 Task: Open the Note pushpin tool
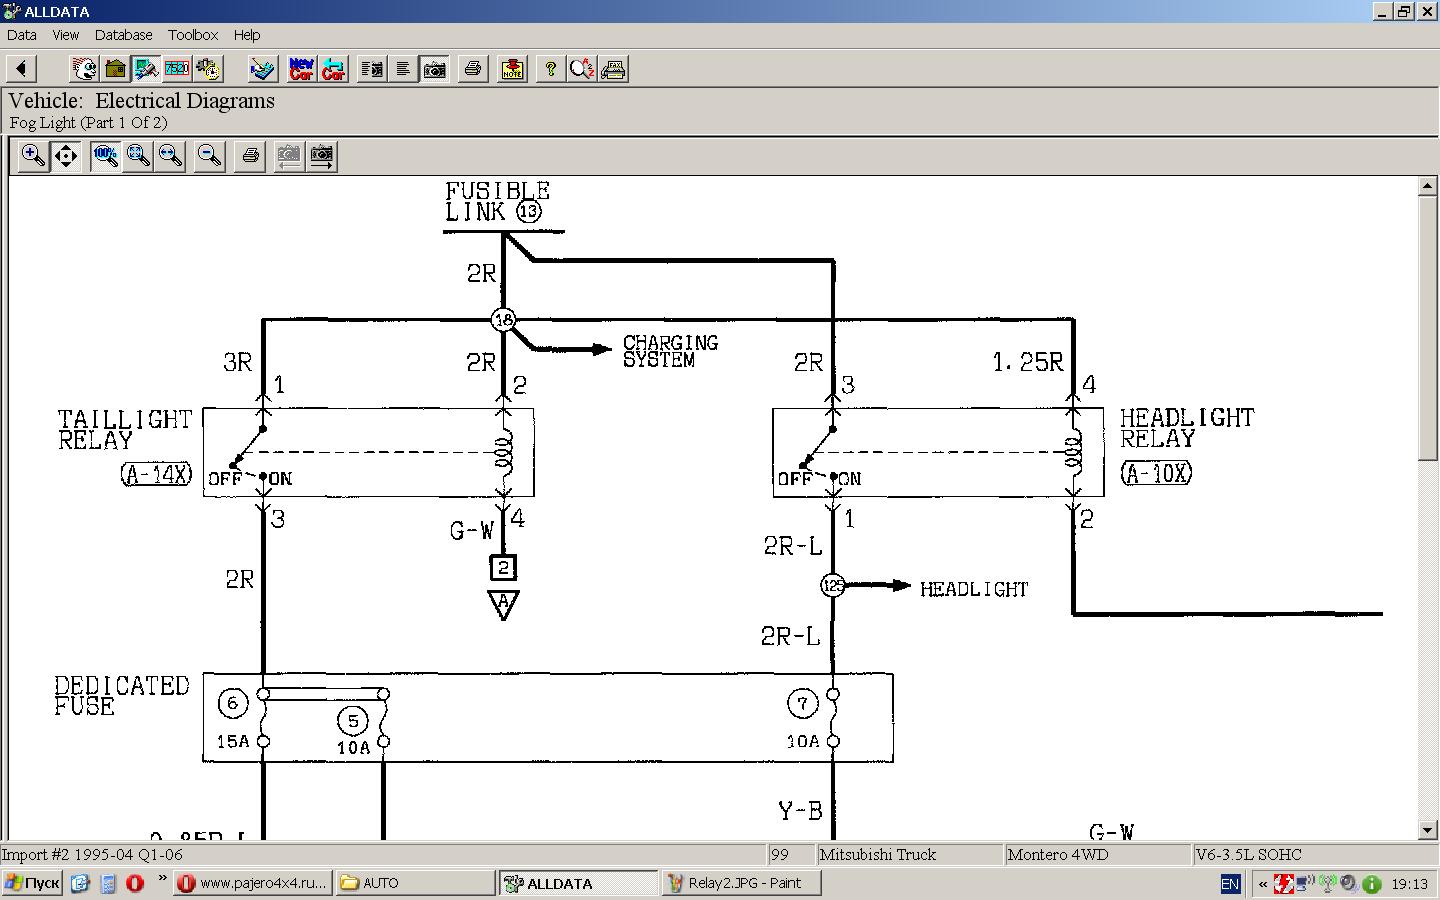(512, 69)
